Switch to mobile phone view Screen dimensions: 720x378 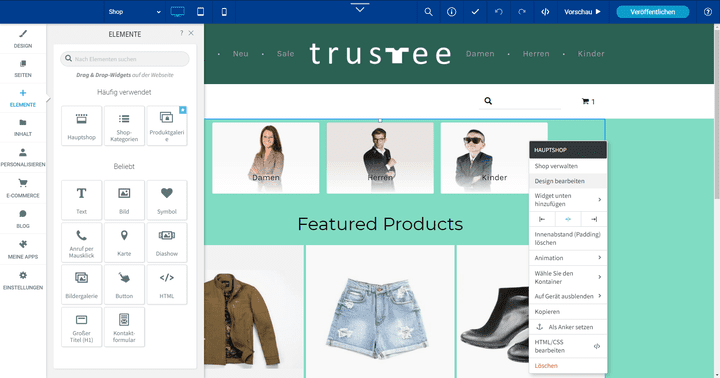point(224,12)
